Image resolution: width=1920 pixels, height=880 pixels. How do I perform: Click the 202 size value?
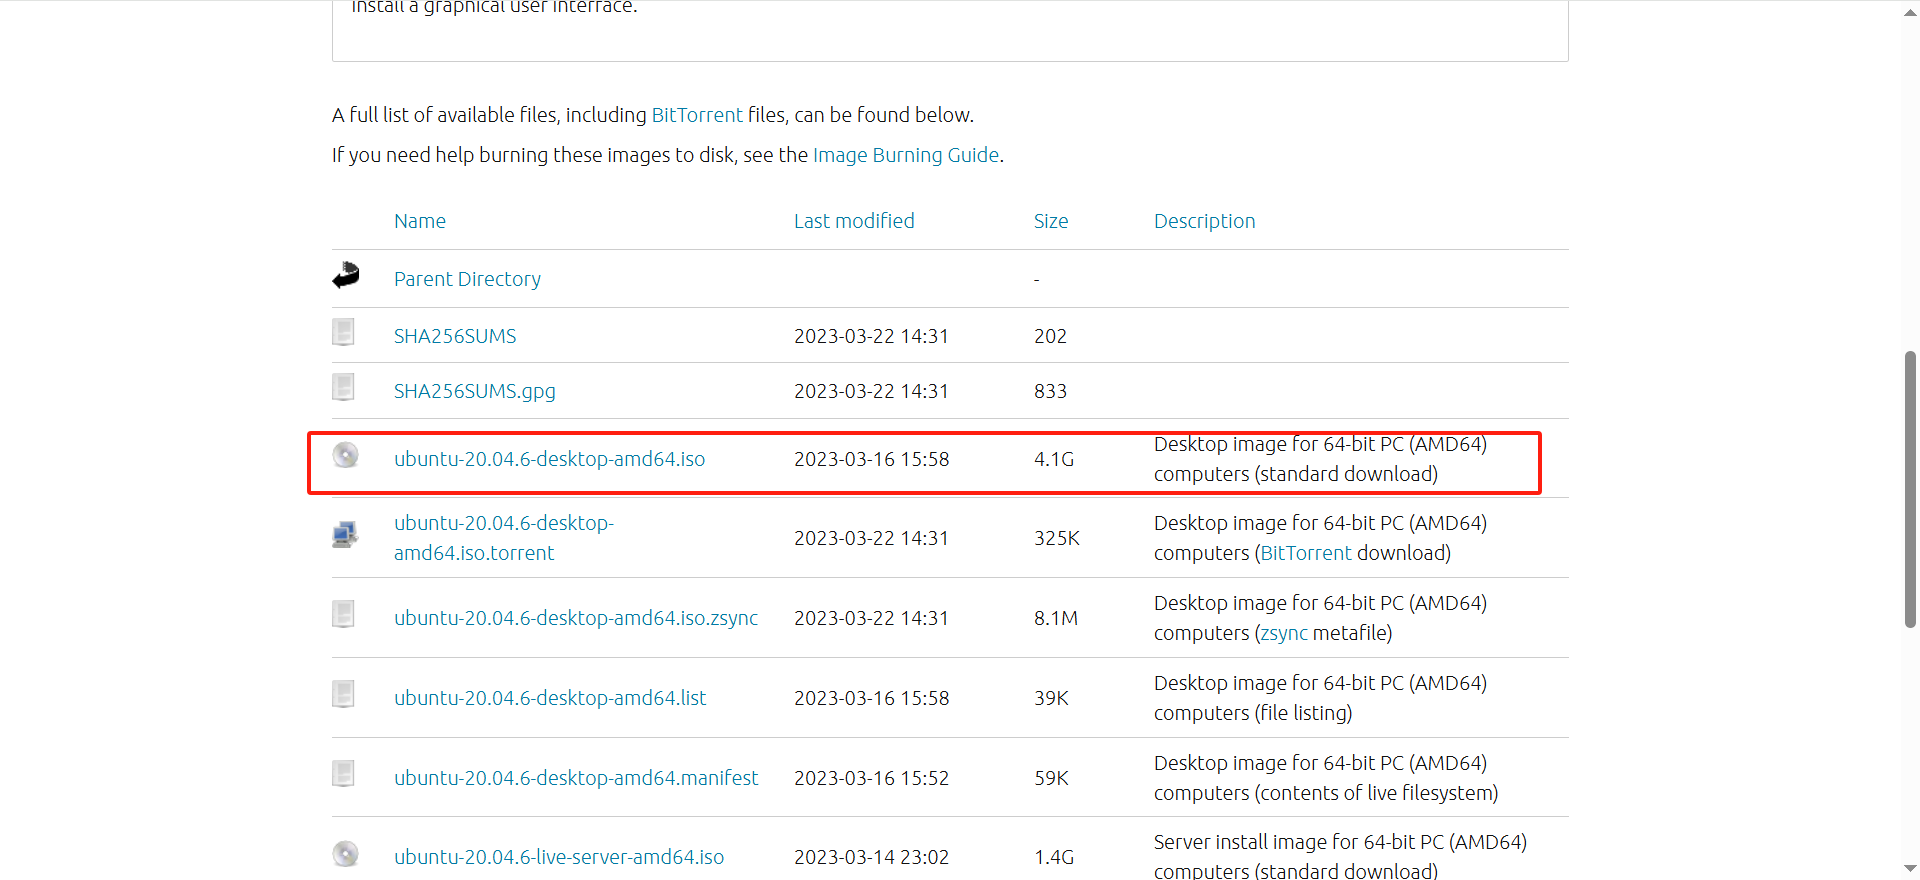tap(1050, 336)
